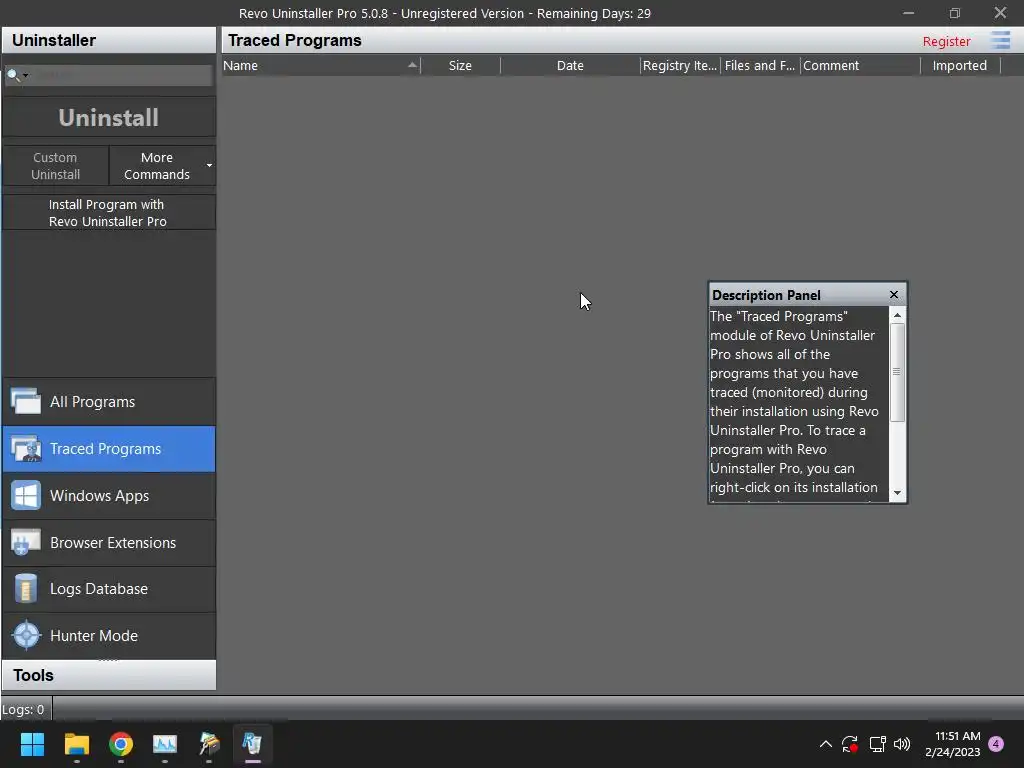
Task: Select the Hunter Mode label
Action: pyautogui.click(x=93, y=636)
